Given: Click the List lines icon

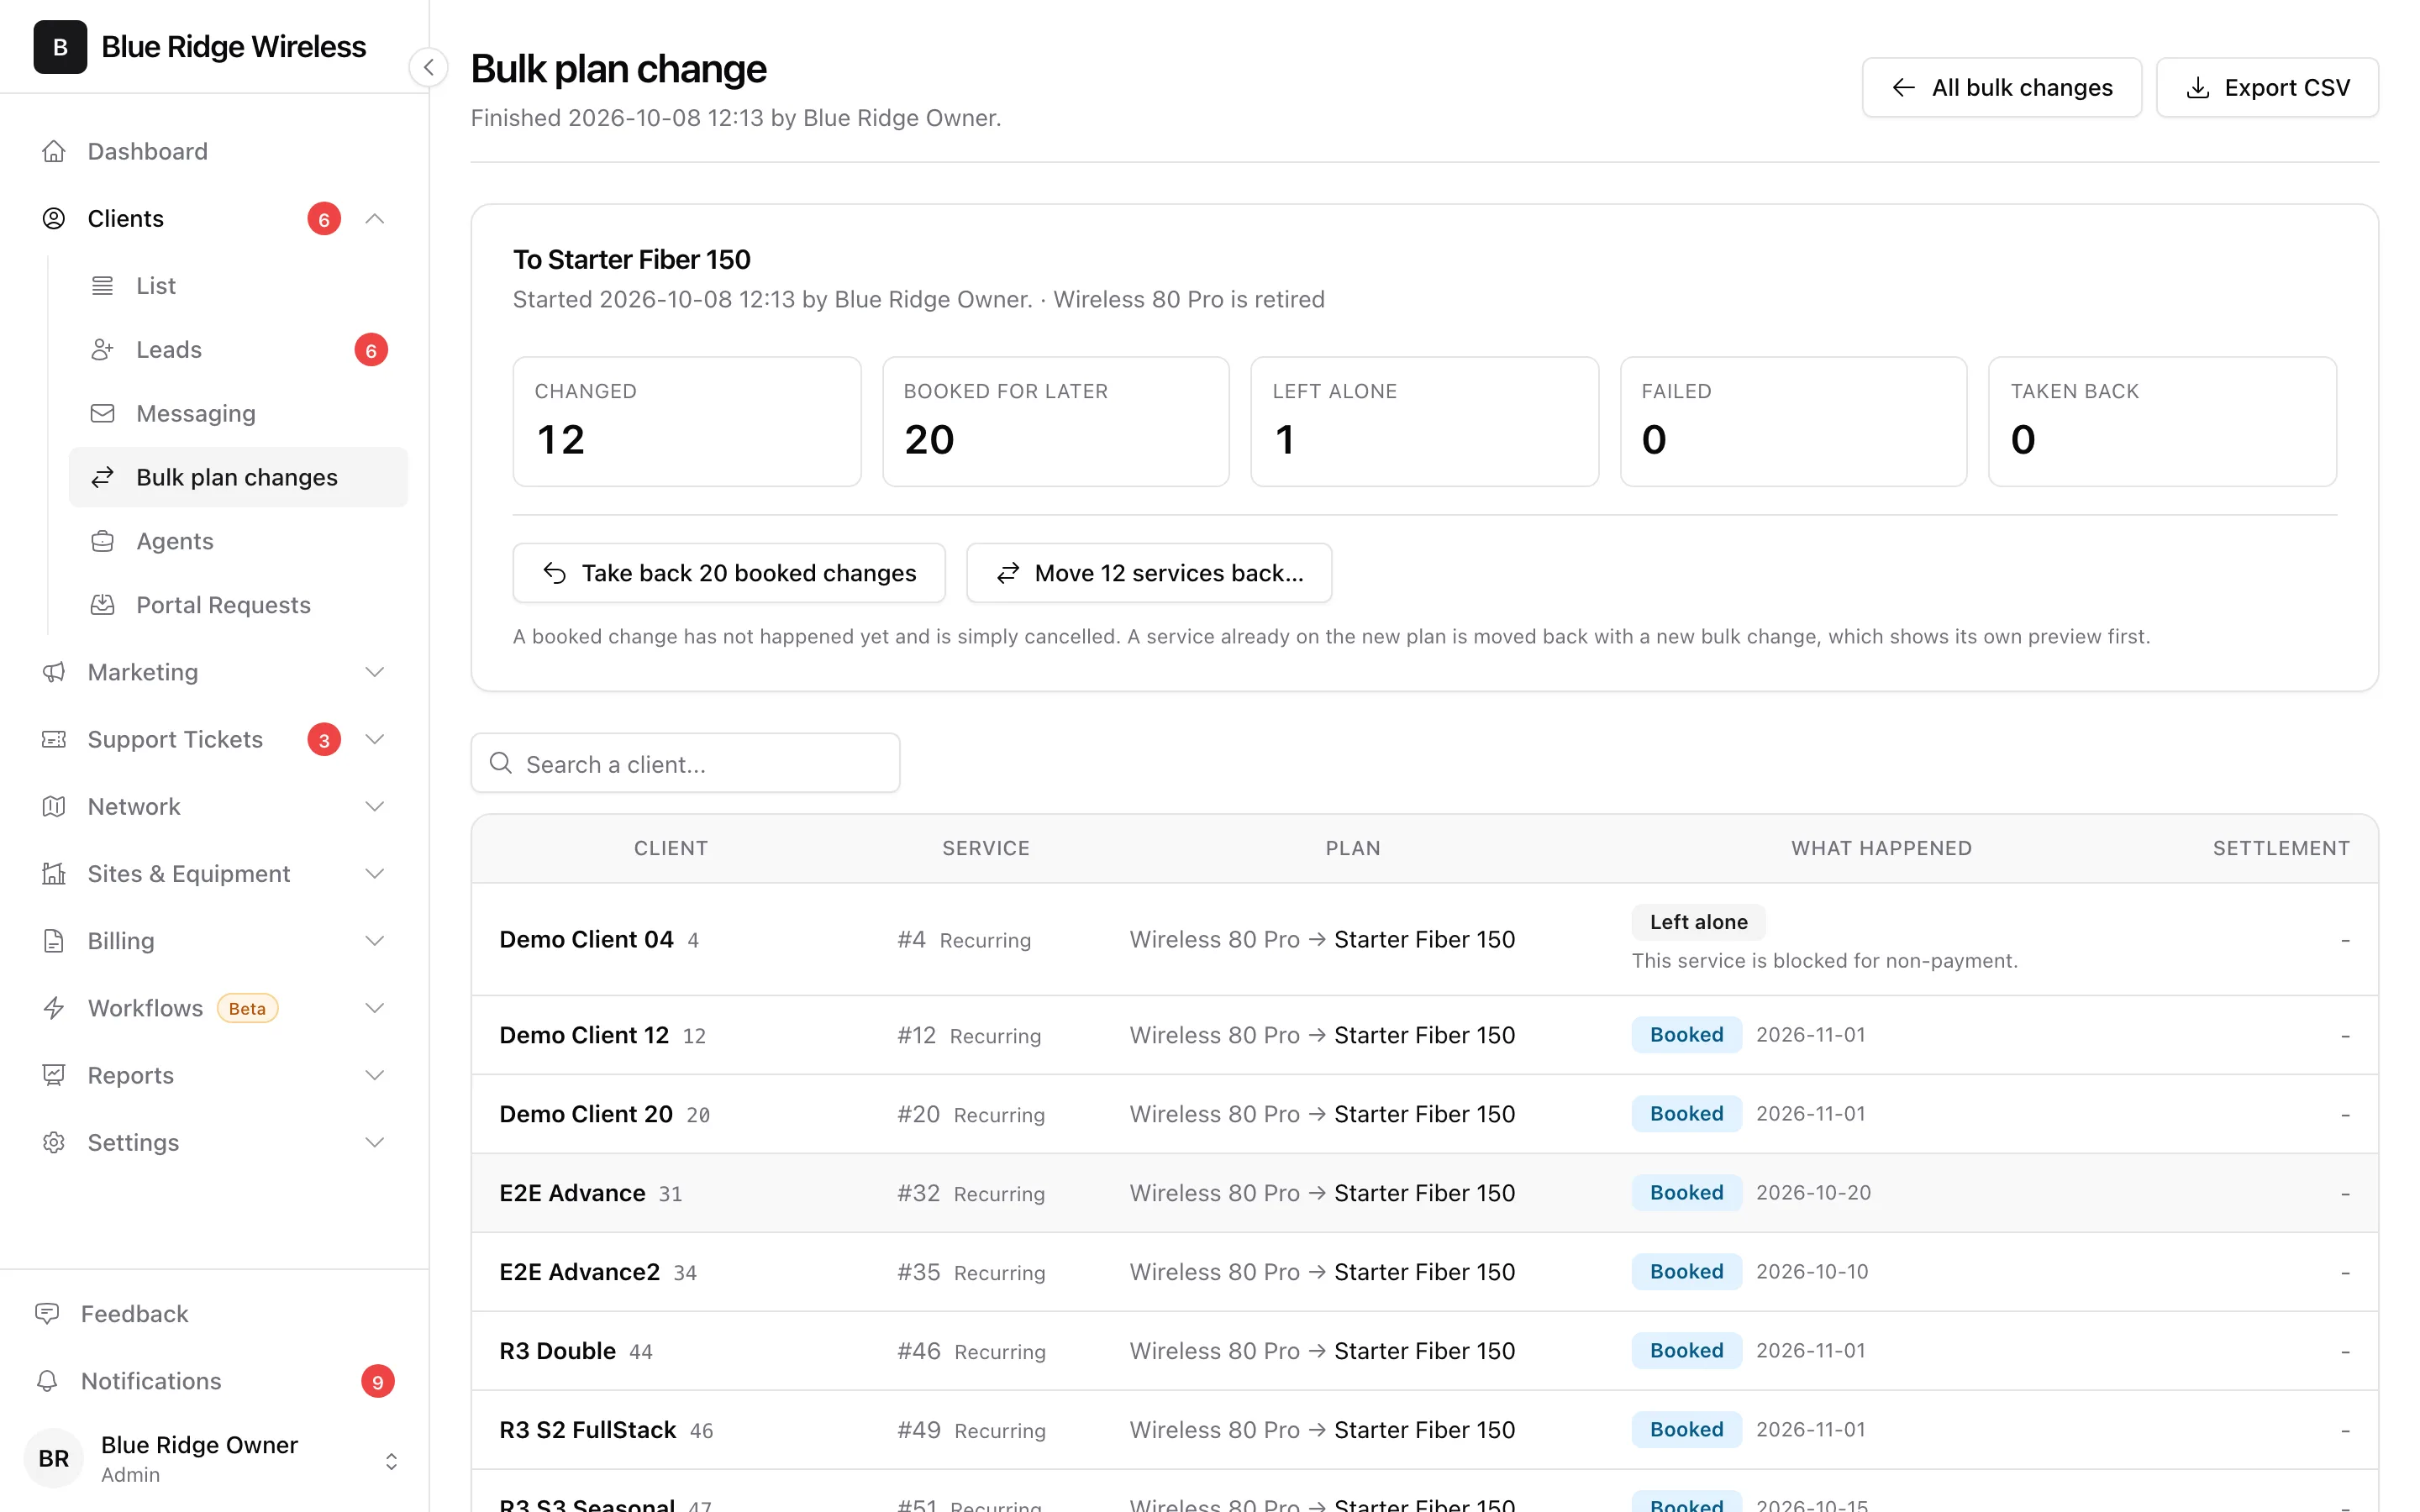Looking at the screenshot, I should point(102,286).
